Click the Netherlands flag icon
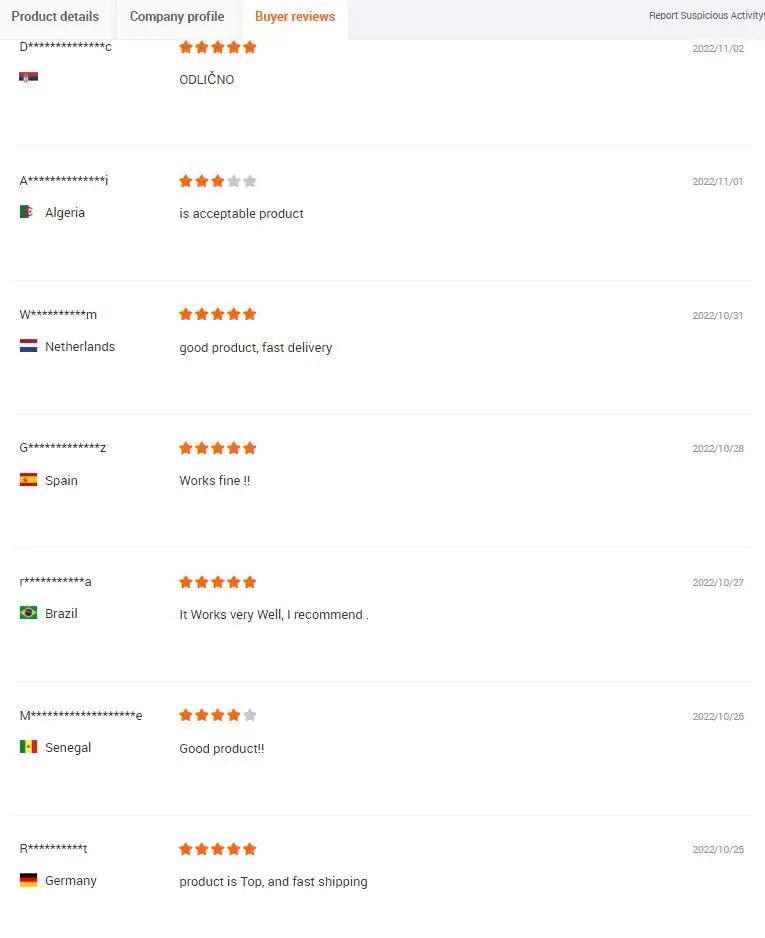This screenshot has height=938, width=765. pyautogui.click(x=28, y=347)
